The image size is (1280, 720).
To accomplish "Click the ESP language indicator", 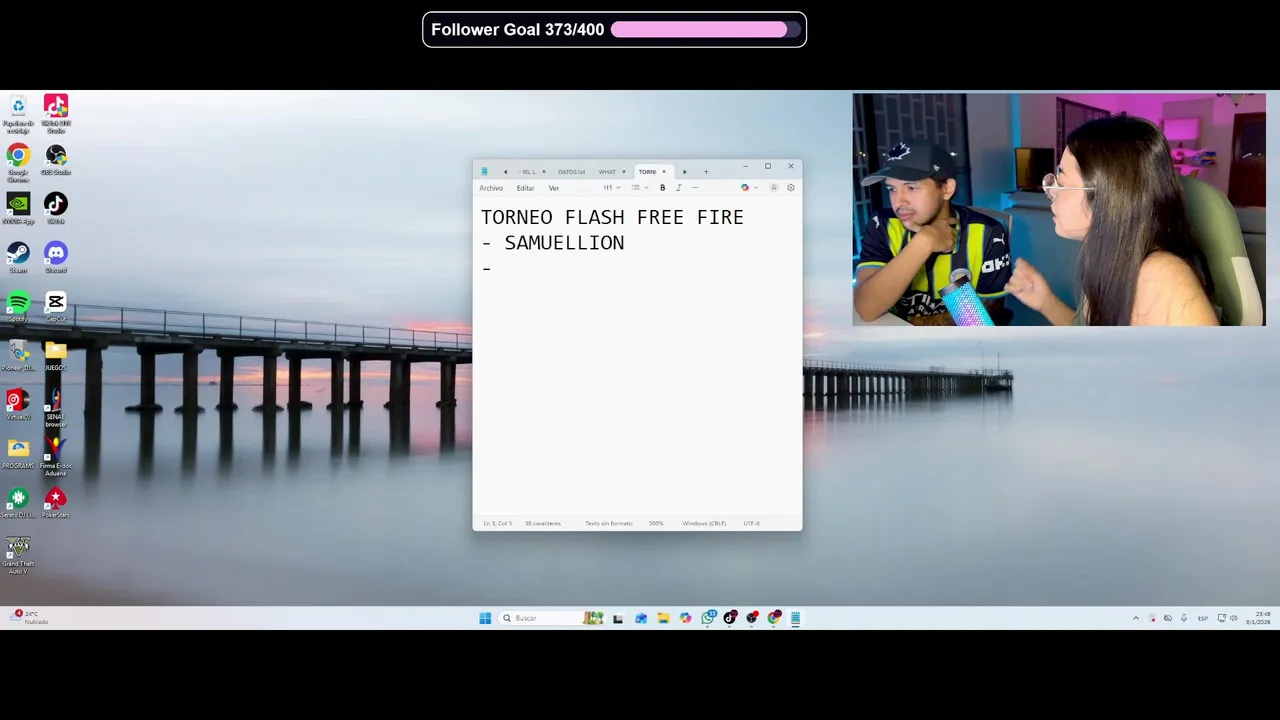I will (x=1202, y=618).
